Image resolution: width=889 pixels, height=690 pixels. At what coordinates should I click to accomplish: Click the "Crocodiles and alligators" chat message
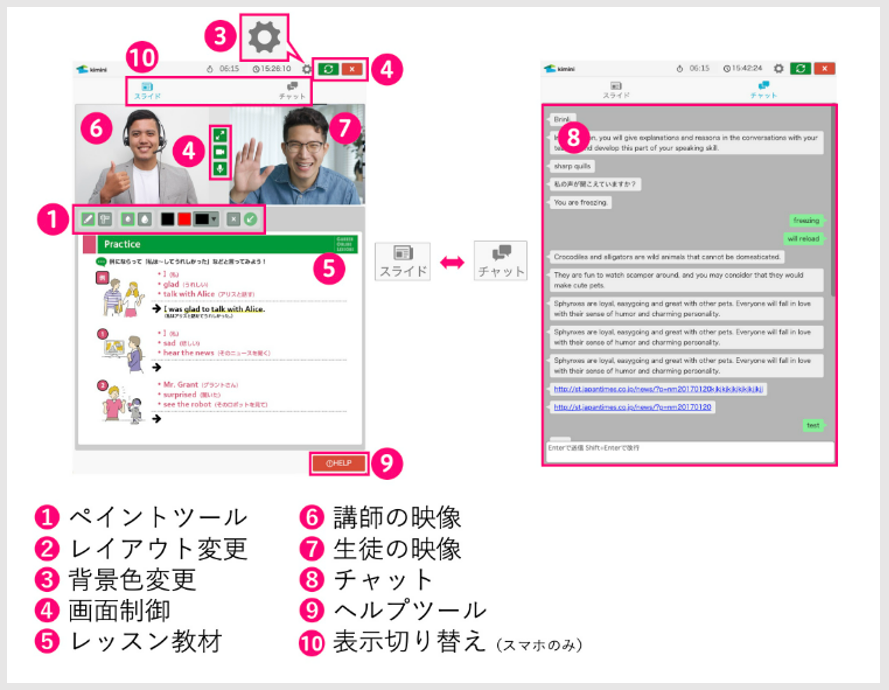point(667,257)
